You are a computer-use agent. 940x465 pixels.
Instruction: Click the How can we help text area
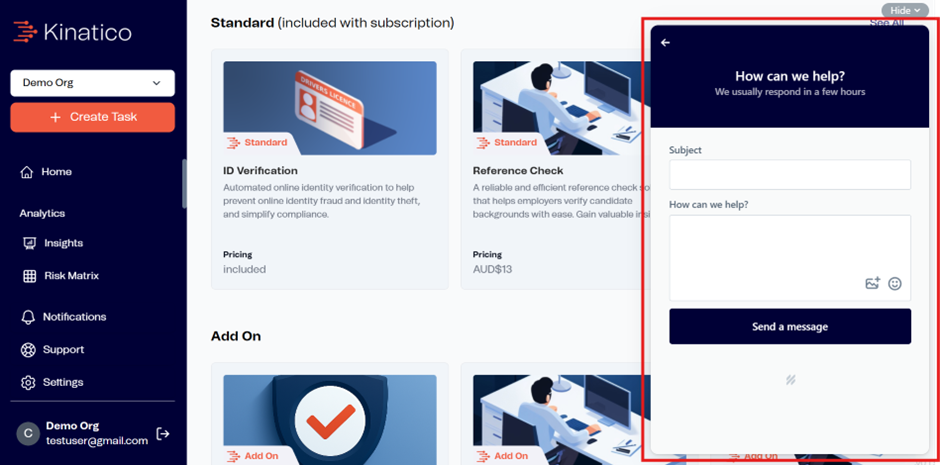pos(790,258)
